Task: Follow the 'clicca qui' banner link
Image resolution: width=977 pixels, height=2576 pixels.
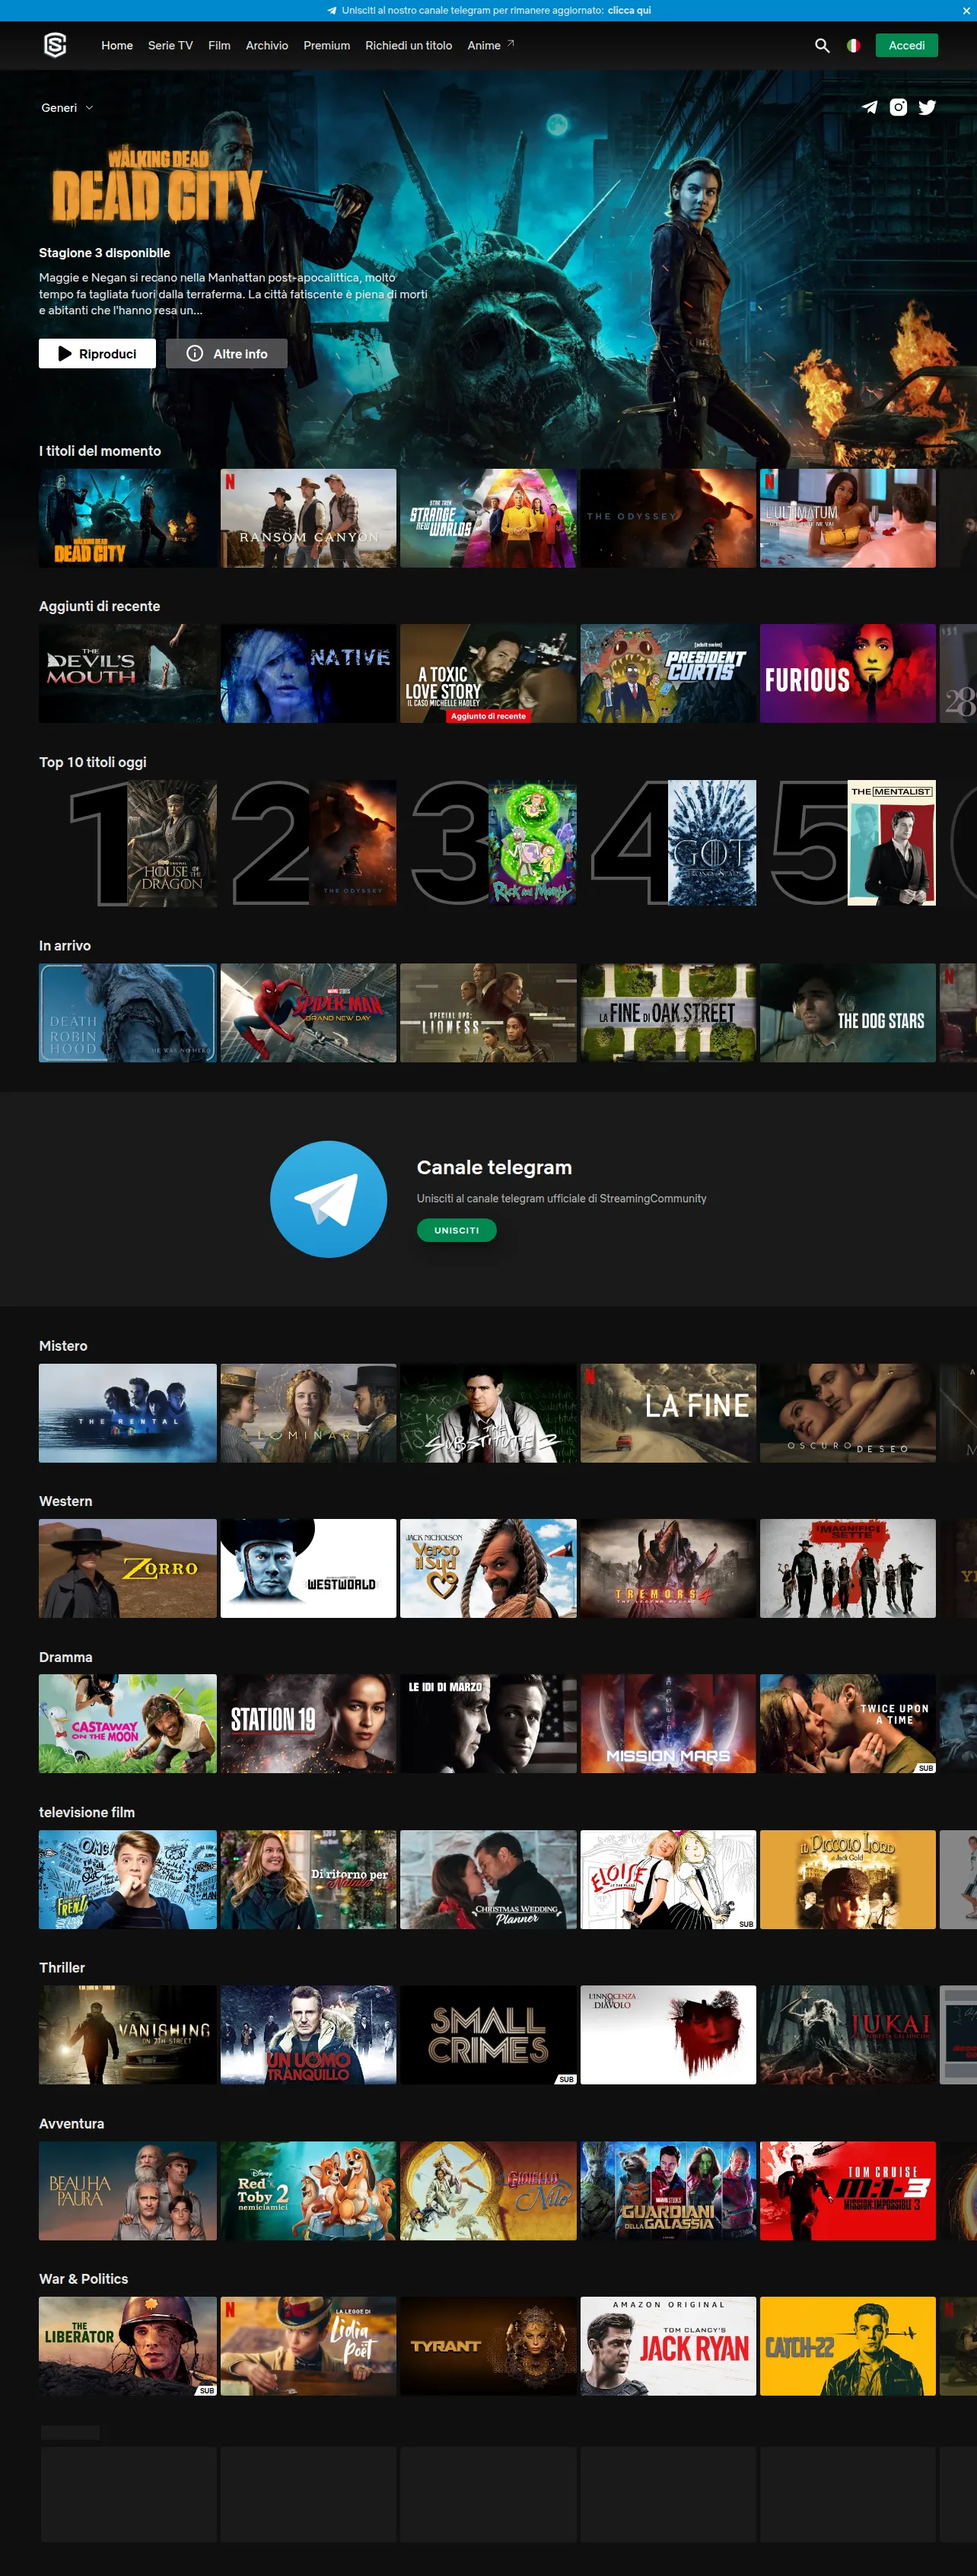Action: point(629,10)
